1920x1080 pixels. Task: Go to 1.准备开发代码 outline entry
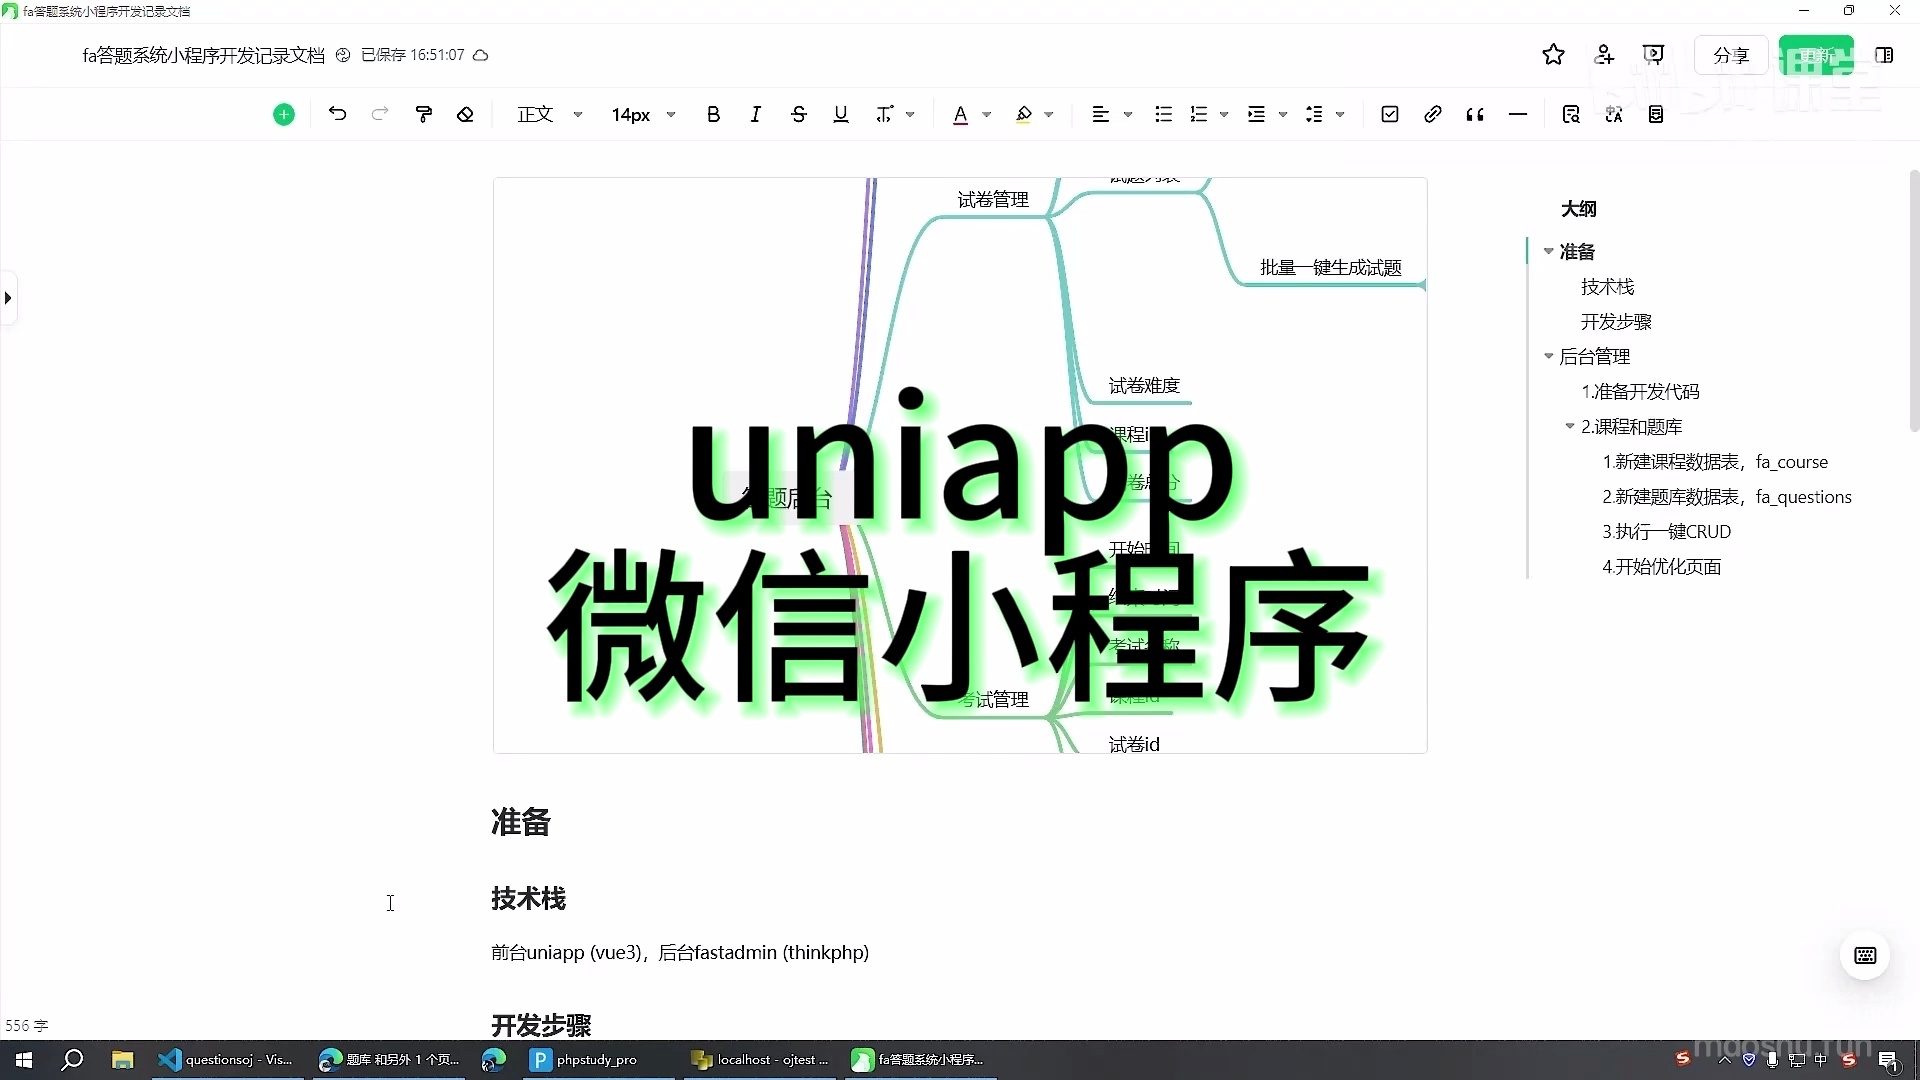(1640, 392)
